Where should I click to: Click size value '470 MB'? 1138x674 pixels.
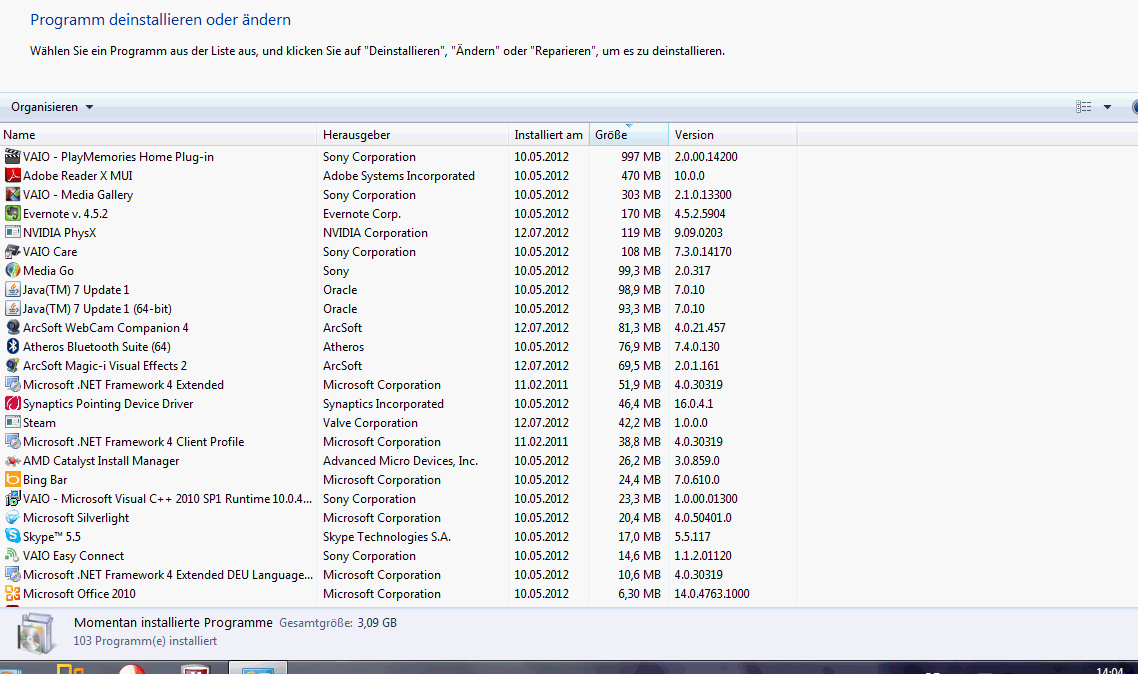(641, 176)
